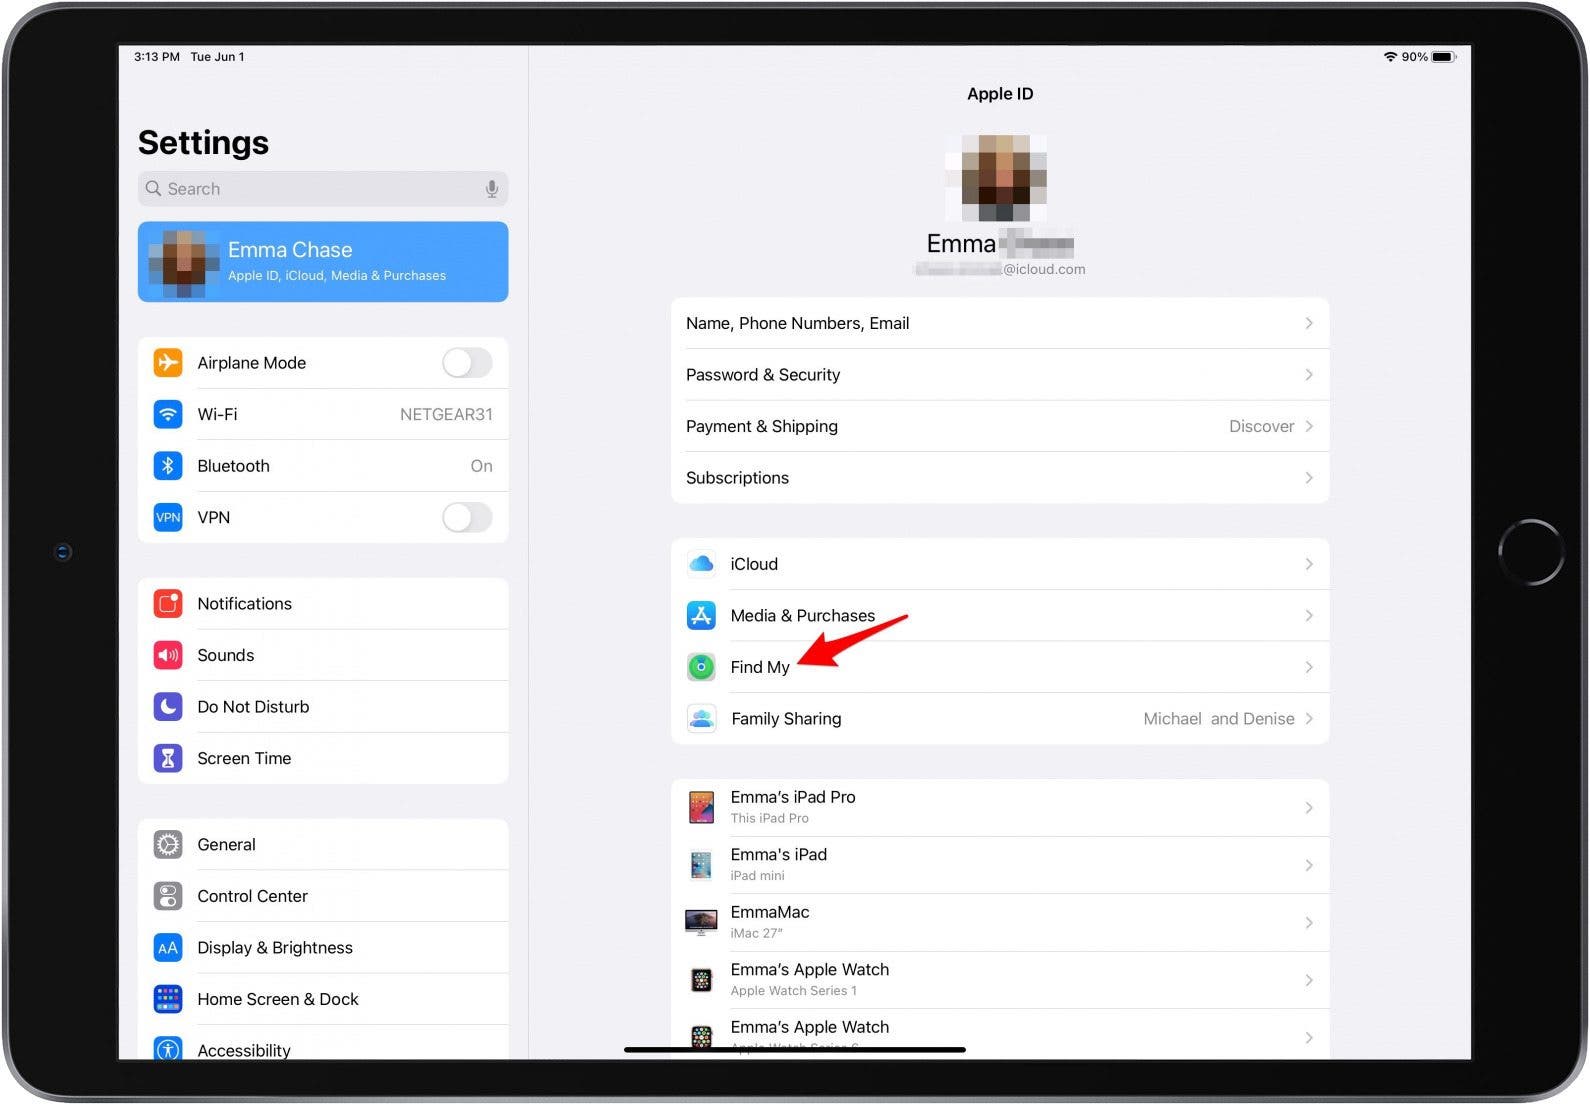Click the Control Center icon
1590x1105 pixels.
[168, 896]
